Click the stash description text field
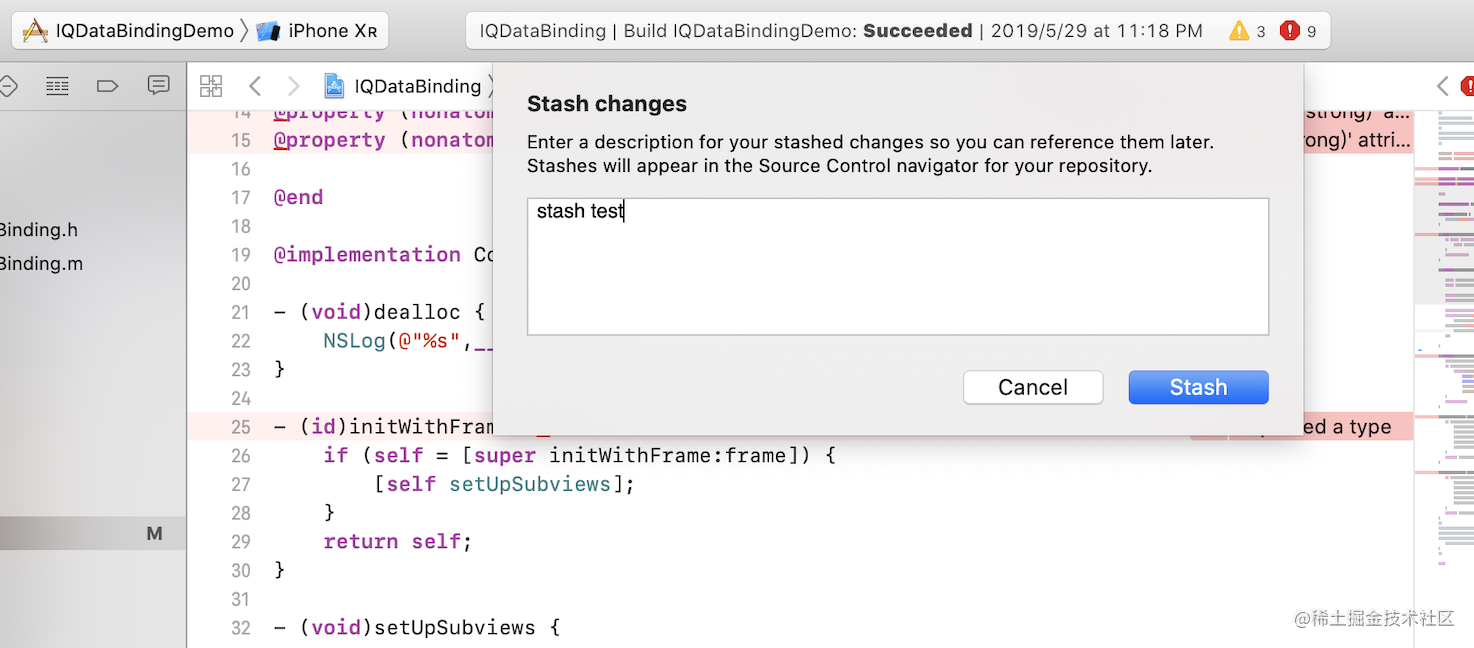This screenshot has height=648, width=1474. pos(898,266)
